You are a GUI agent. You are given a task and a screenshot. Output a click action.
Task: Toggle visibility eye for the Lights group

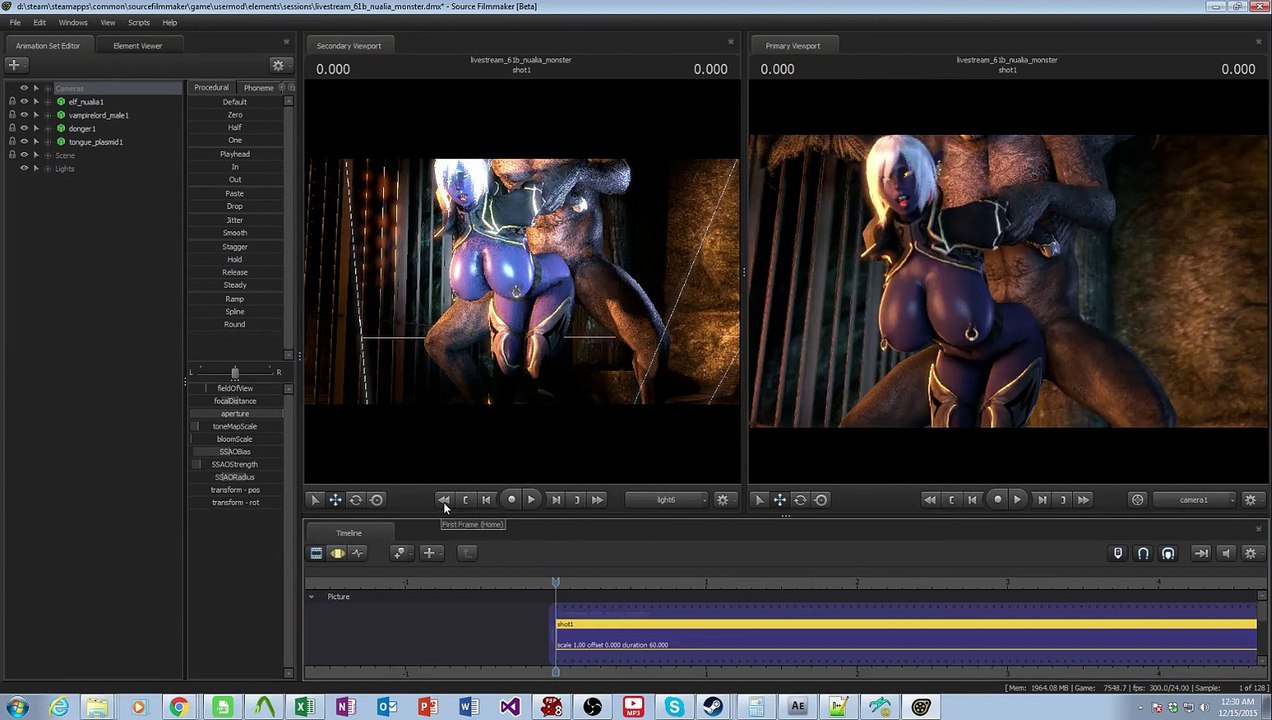point(24,168)
